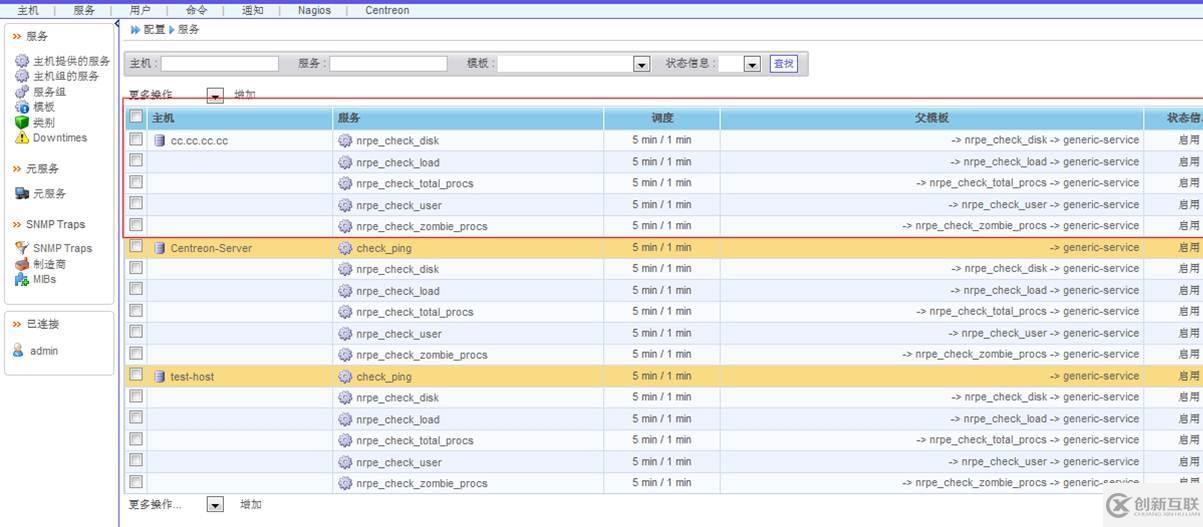Click the 查找 search button
Image resolution: width=1203 pixels, height=527 pixels.
tap(784, 63)
